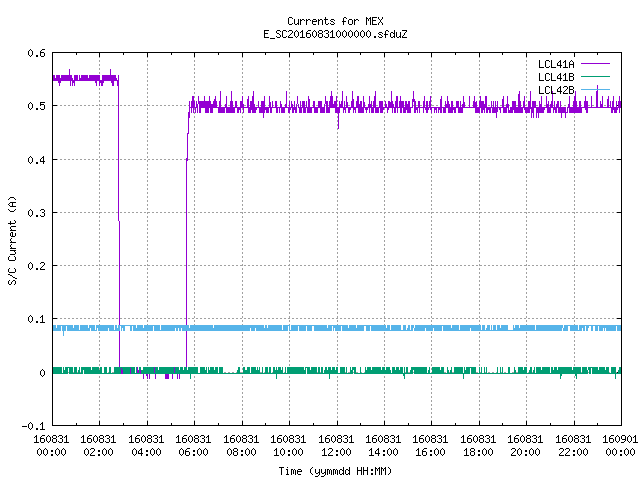Click the x-axis tick 160831 12:00
Viewport: 640px width, 480px height.
tap(336, 446)
